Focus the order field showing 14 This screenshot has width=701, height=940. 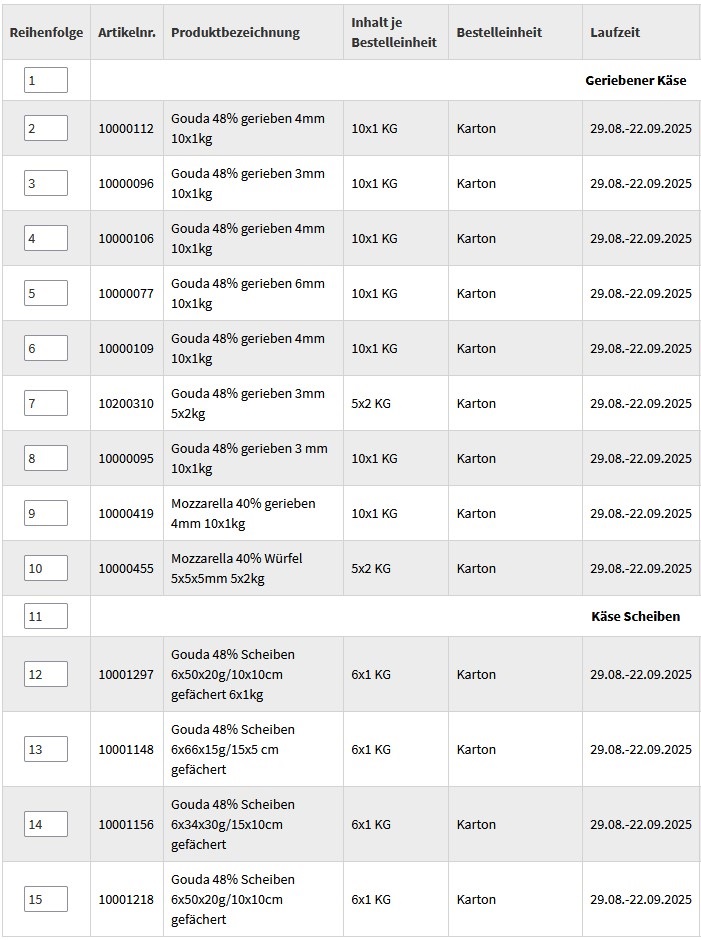(x=46, y=824)
